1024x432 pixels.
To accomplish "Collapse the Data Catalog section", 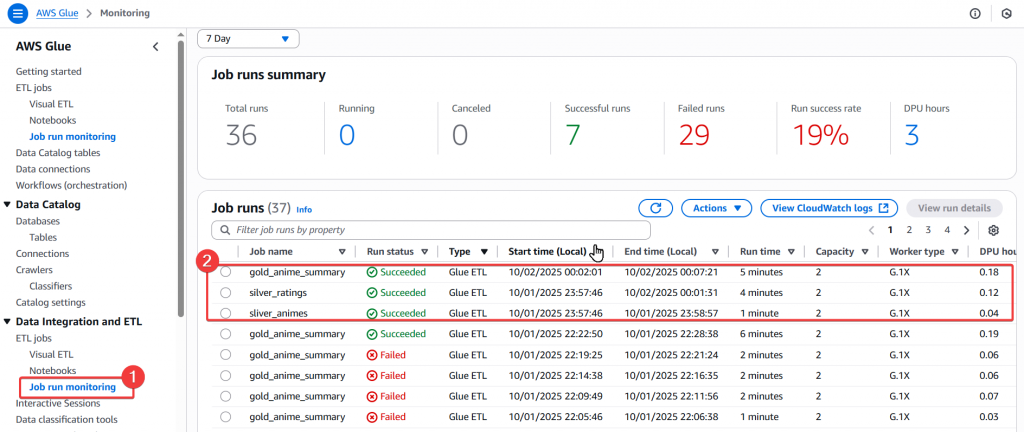I will point(7,205).
